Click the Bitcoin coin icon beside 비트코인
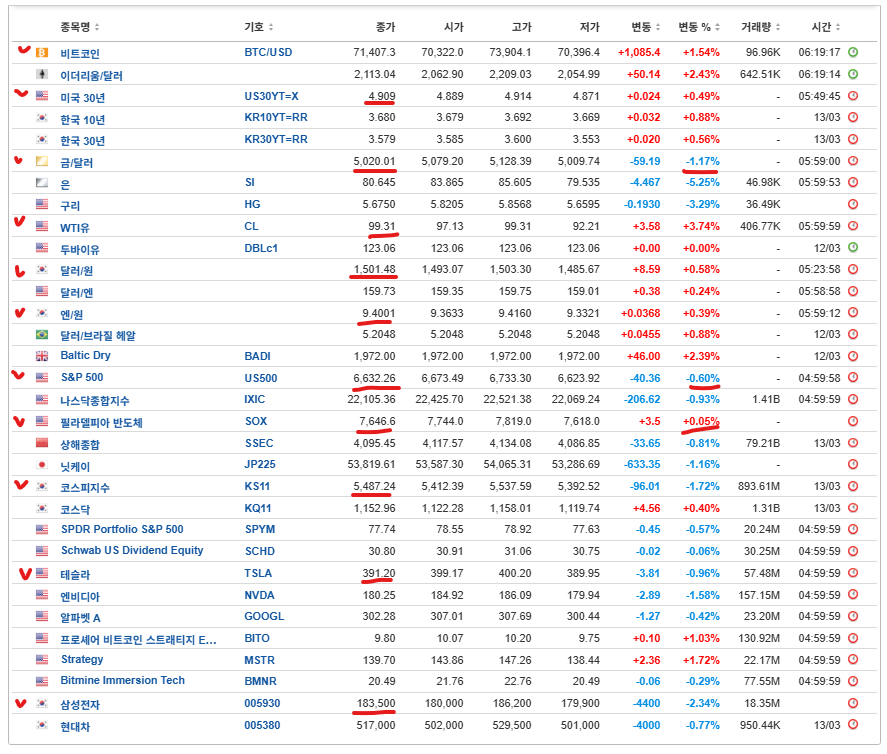Image resolution: width=887 pixels, height=754 pixels. click(x=42, y=52)
